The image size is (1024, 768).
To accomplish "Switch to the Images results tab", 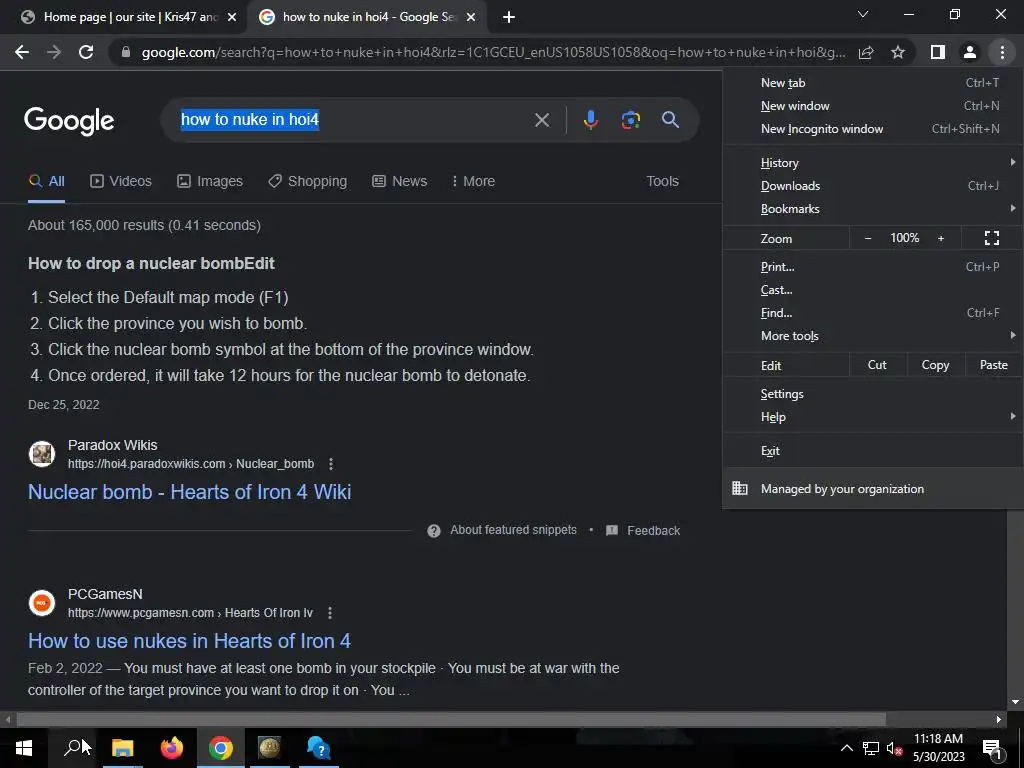I will tap(210, 181).
